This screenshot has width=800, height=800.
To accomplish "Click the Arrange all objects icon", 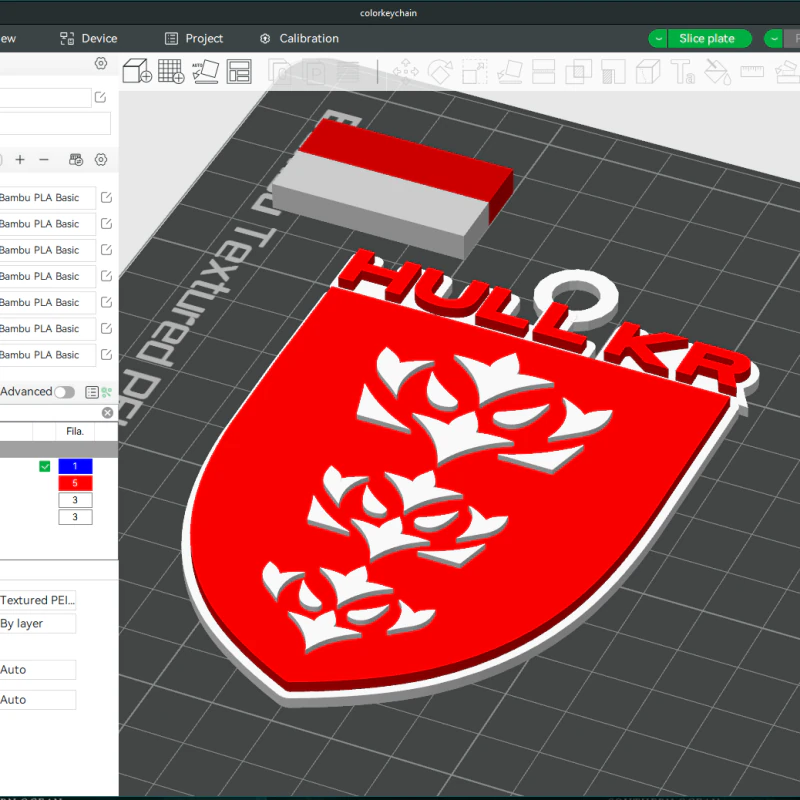I will (238, 72).
